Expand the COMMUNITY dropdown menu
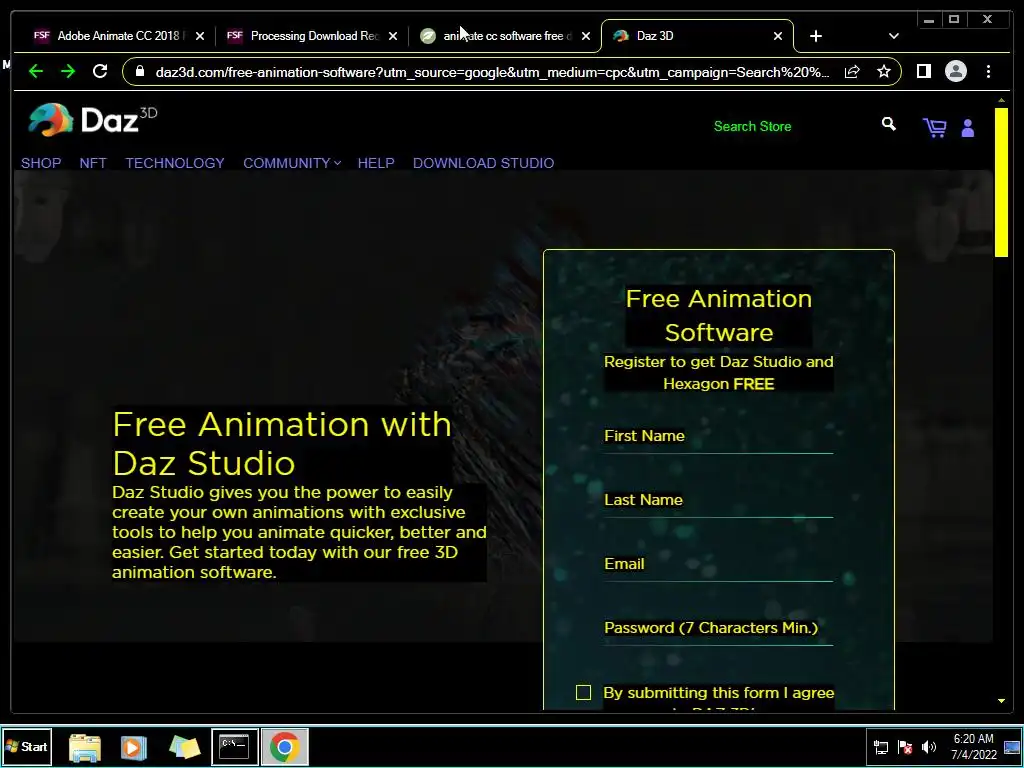 pos(292,163)
